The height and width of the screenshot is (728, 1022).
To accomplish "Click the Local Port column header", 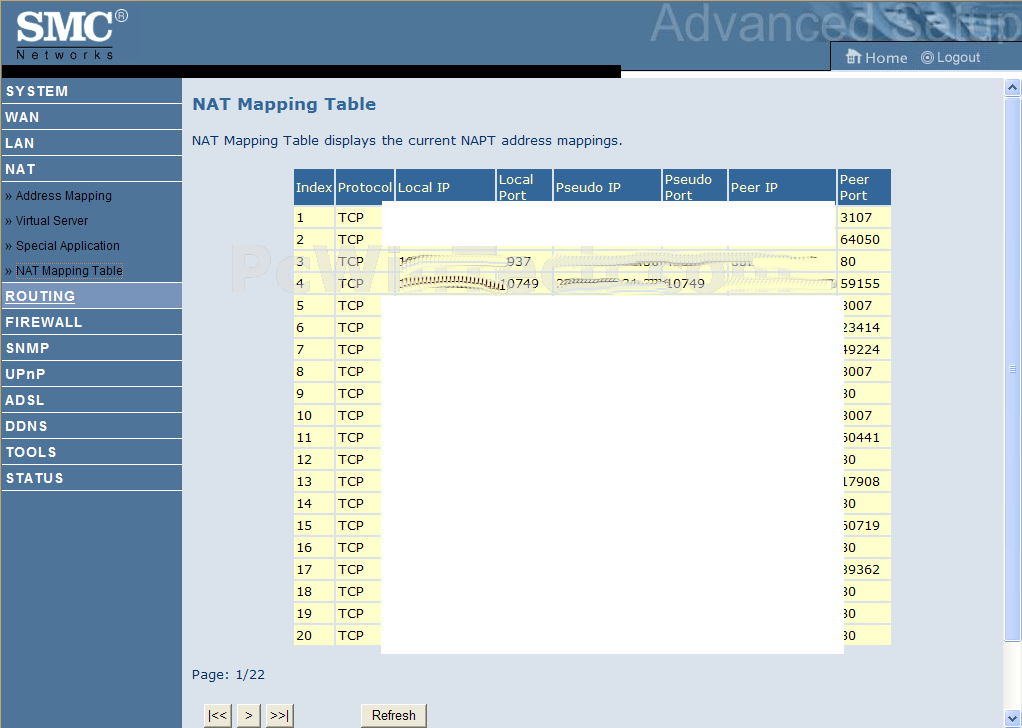I will 525,187.
